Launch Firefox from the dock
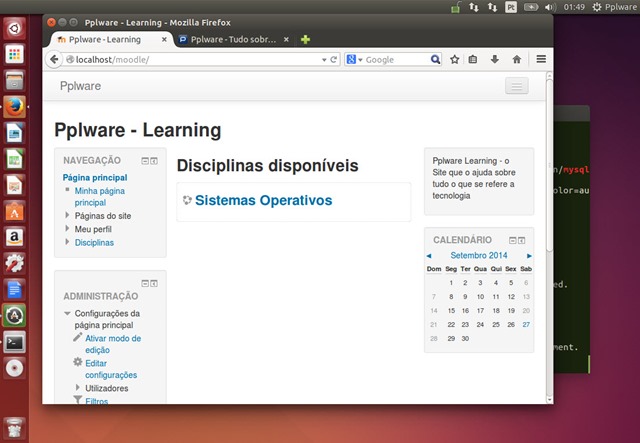The width and height of the screenshot is (640, 443). 14,107
